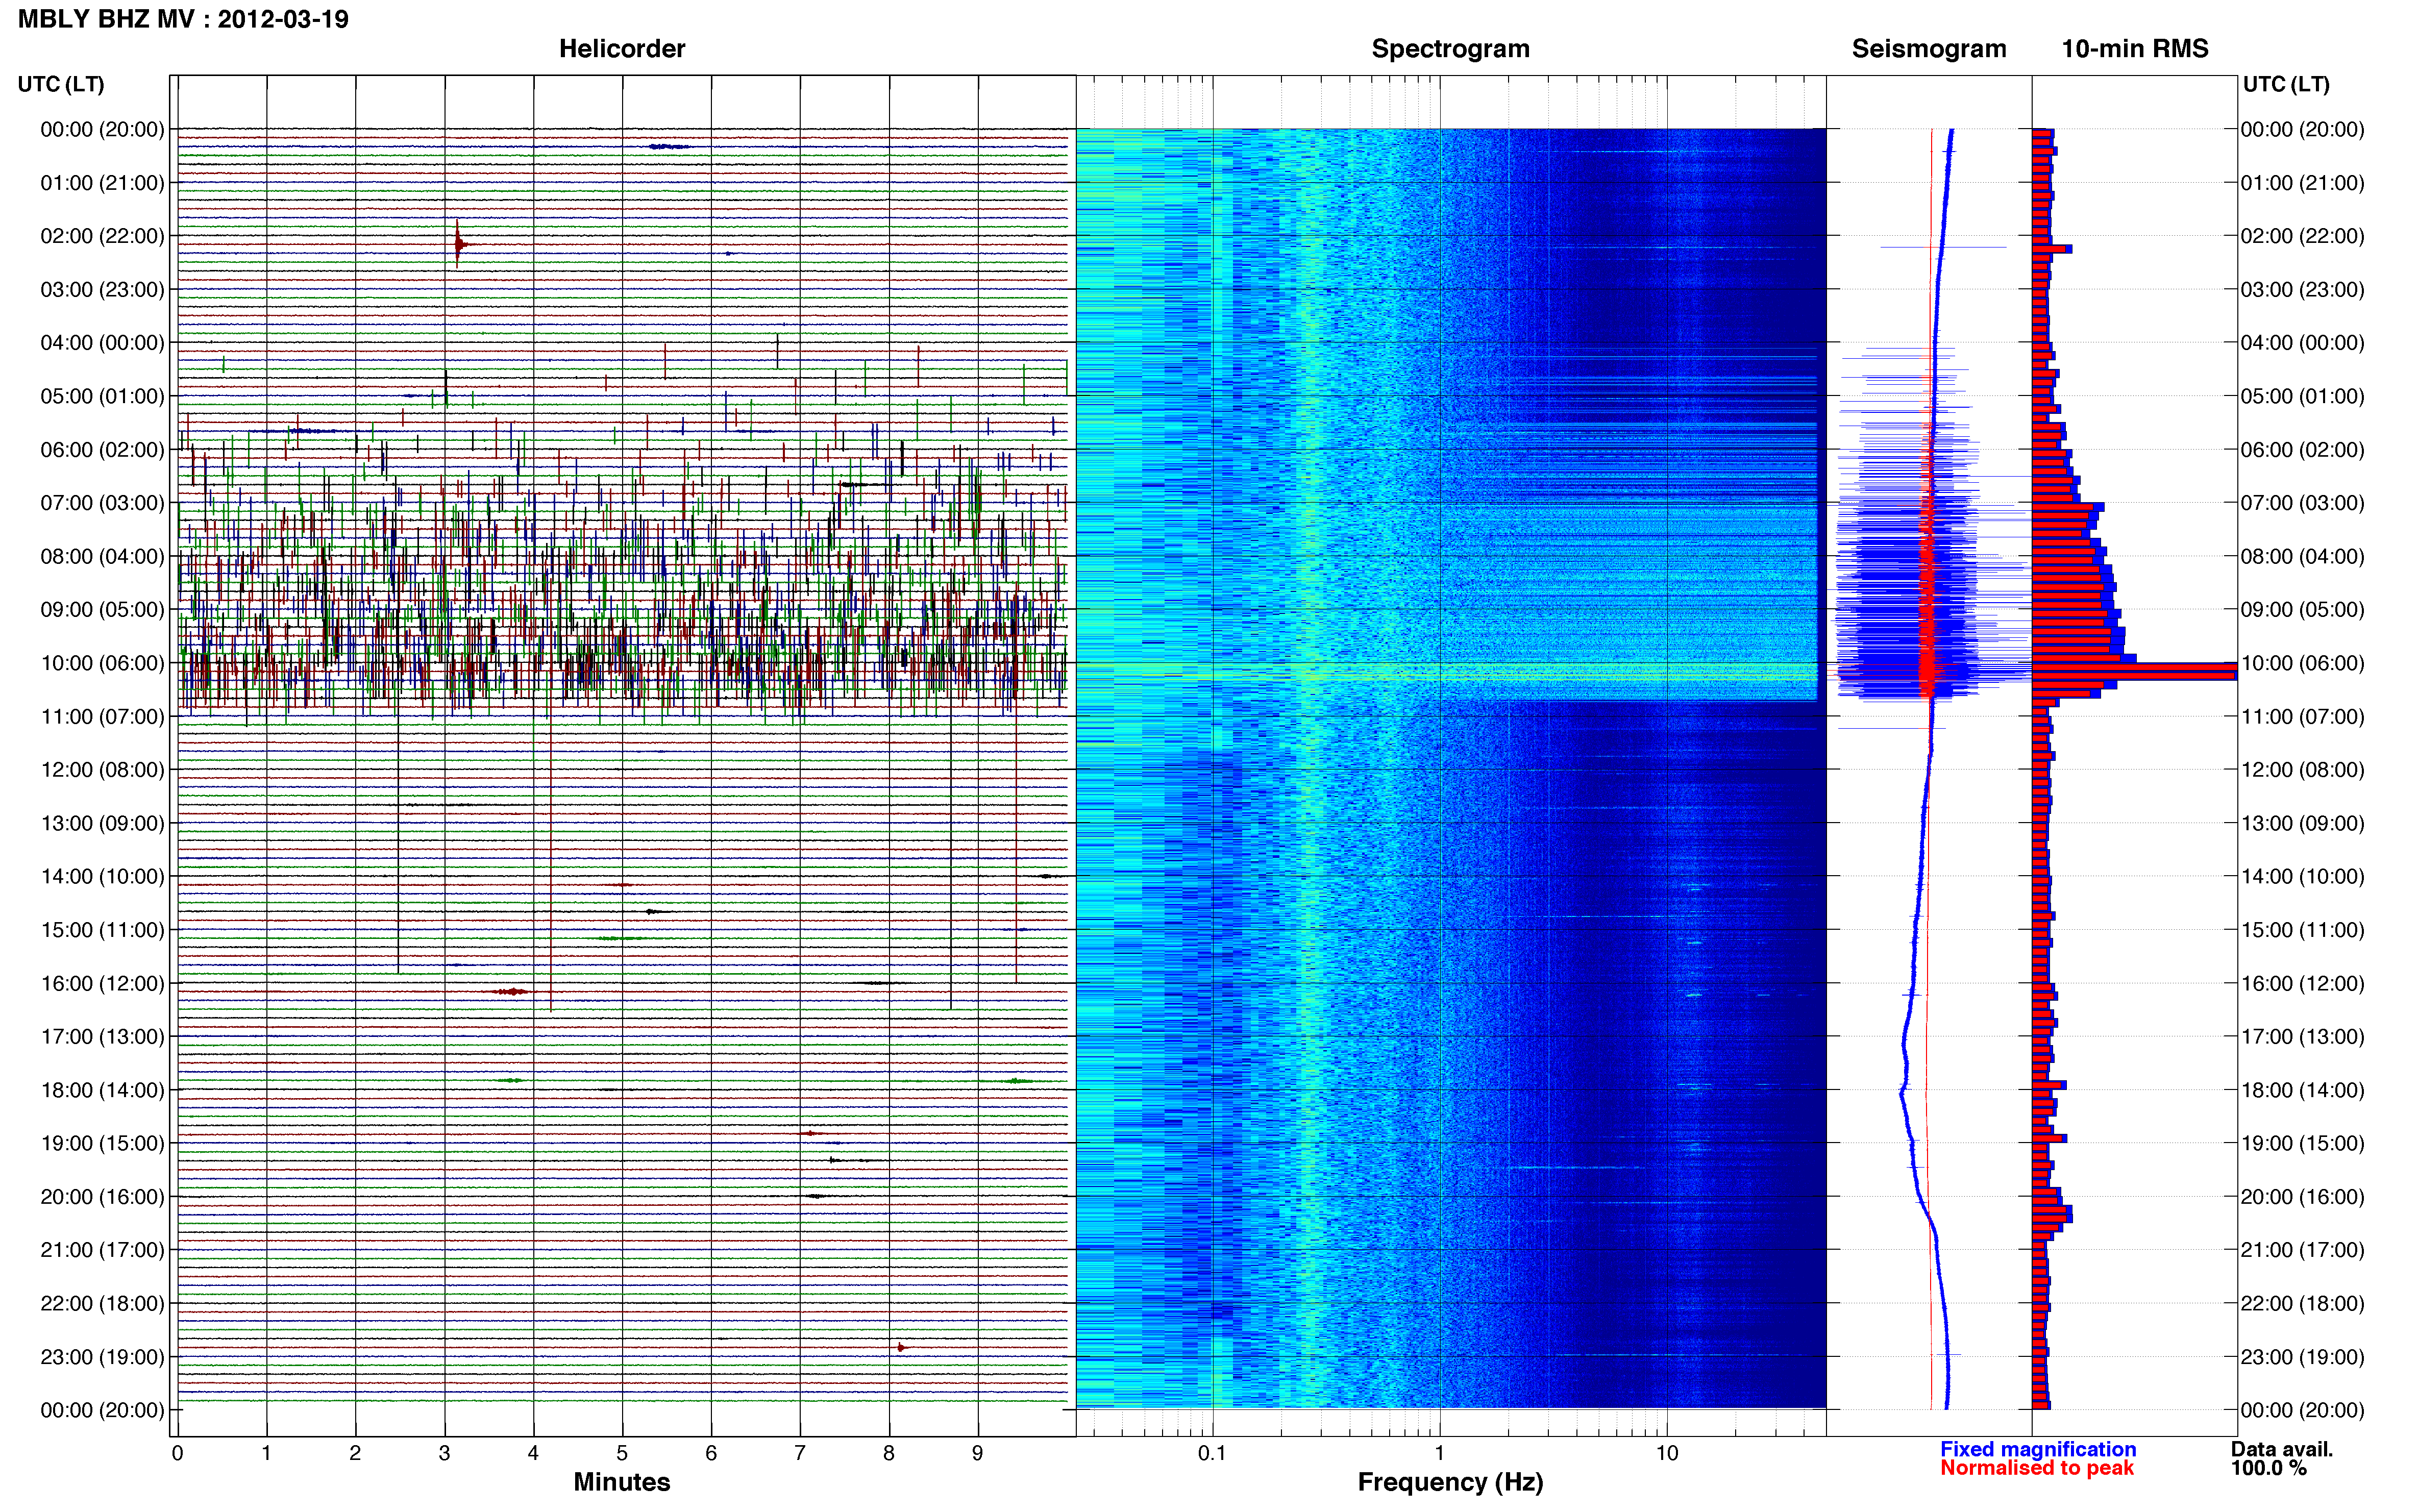Click 17:00 (13:00) on the RMS time axis
Viewport: 2419px width, 1512px height.
point(2303,1037)
